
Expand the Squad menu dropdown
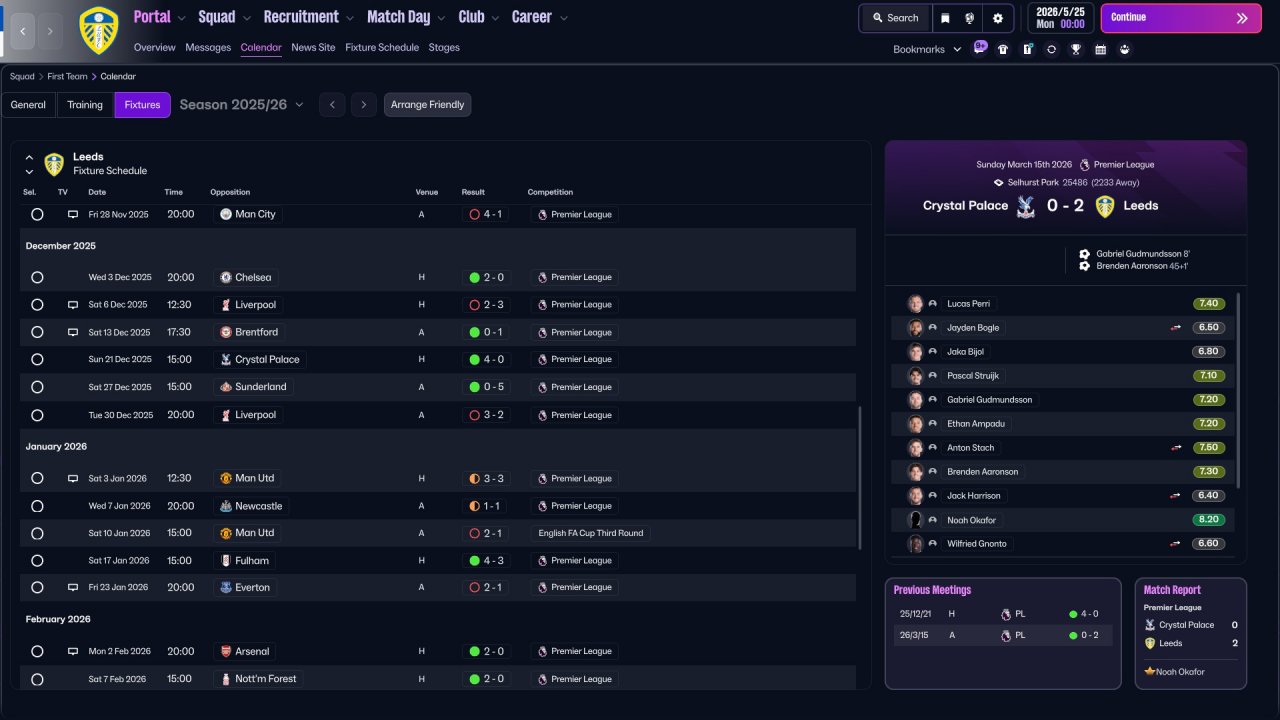click(246, 18)
